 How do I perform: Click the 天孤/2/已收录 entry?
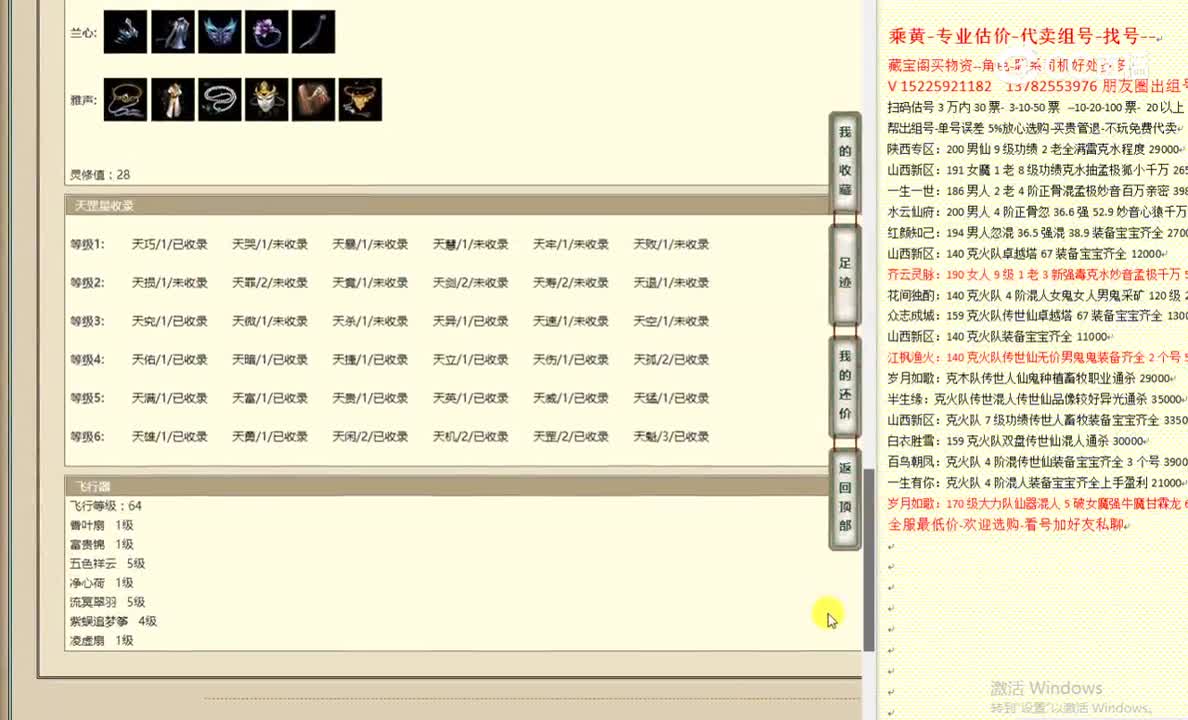coord(671,359)
